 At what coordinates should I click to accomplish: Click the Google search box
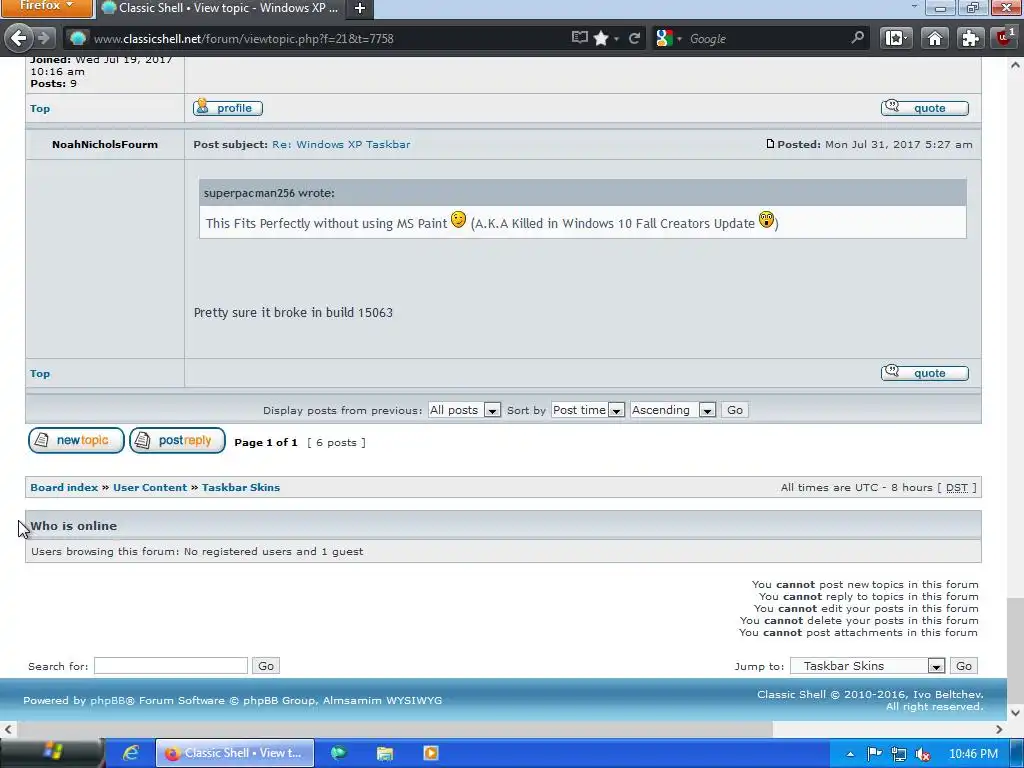point(767,39)
